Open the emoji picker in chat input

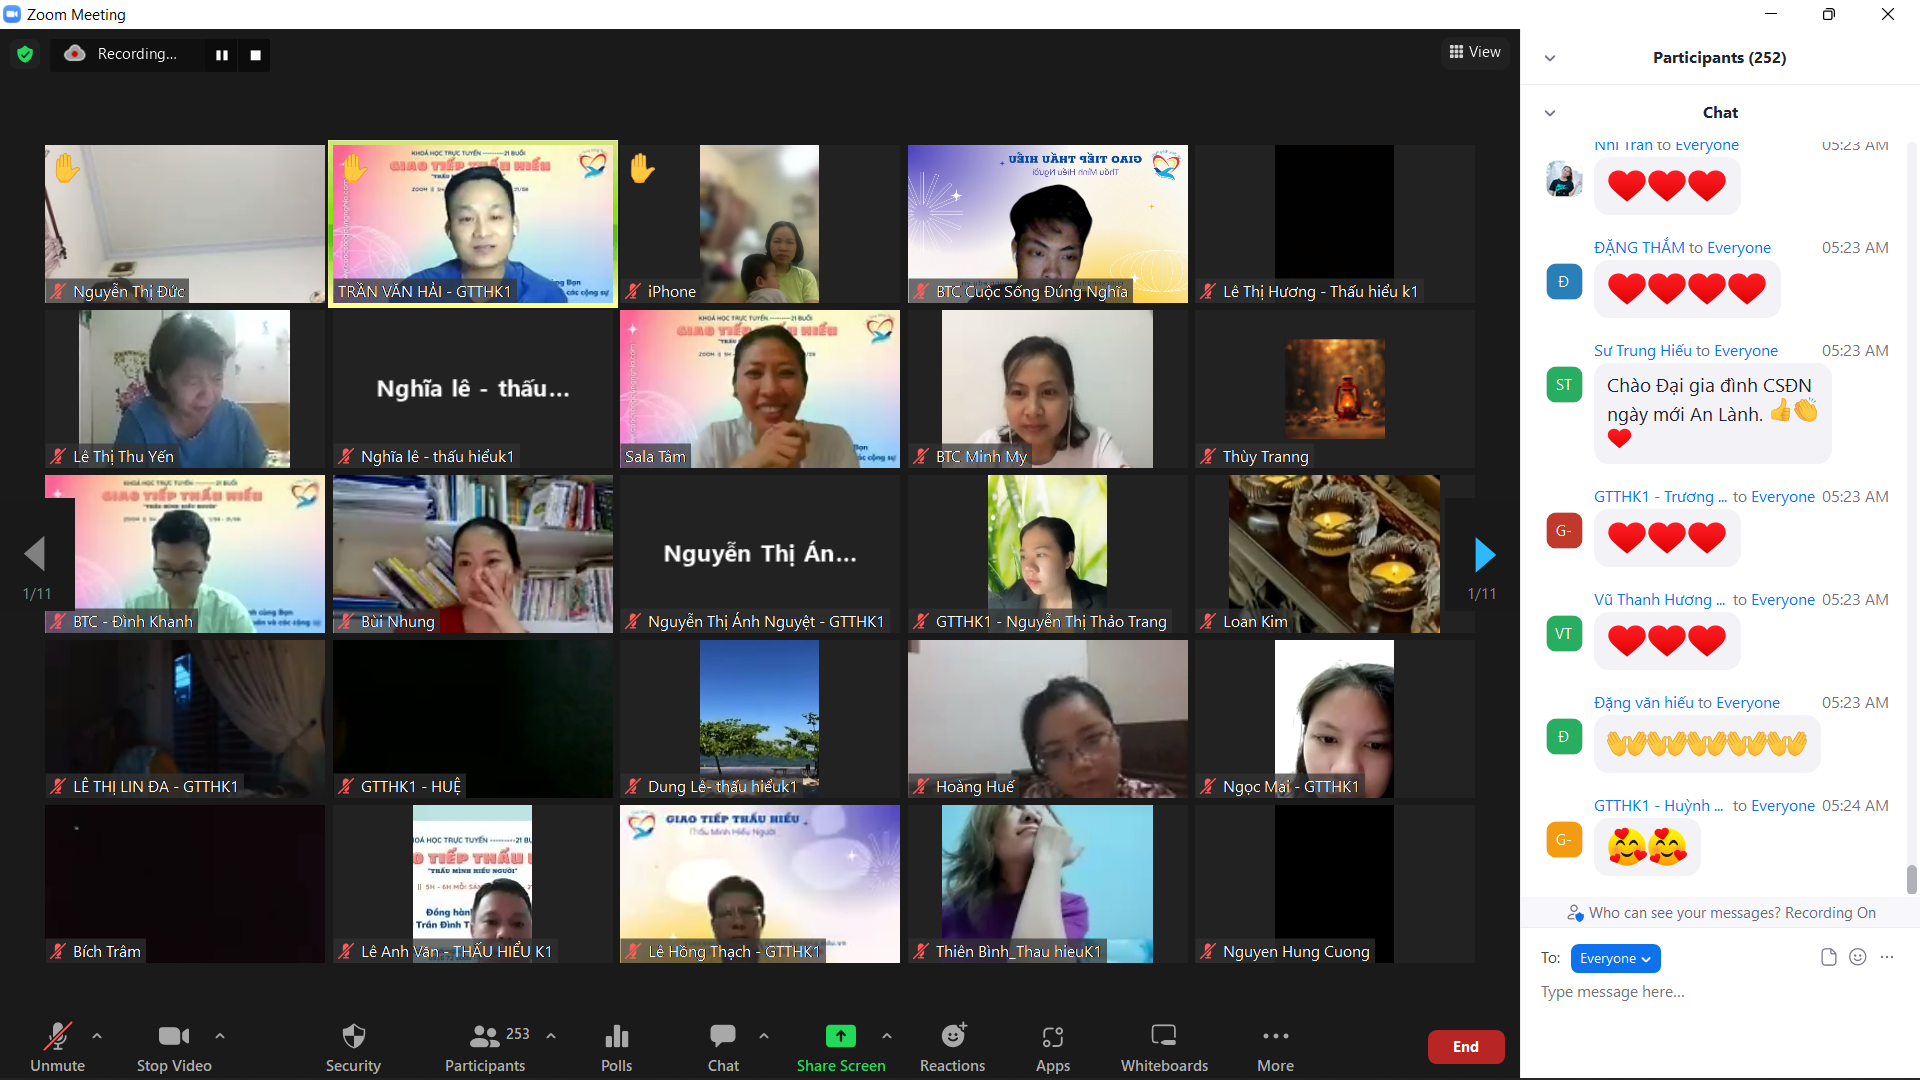pyautogui.click(x=1857, y=957)
